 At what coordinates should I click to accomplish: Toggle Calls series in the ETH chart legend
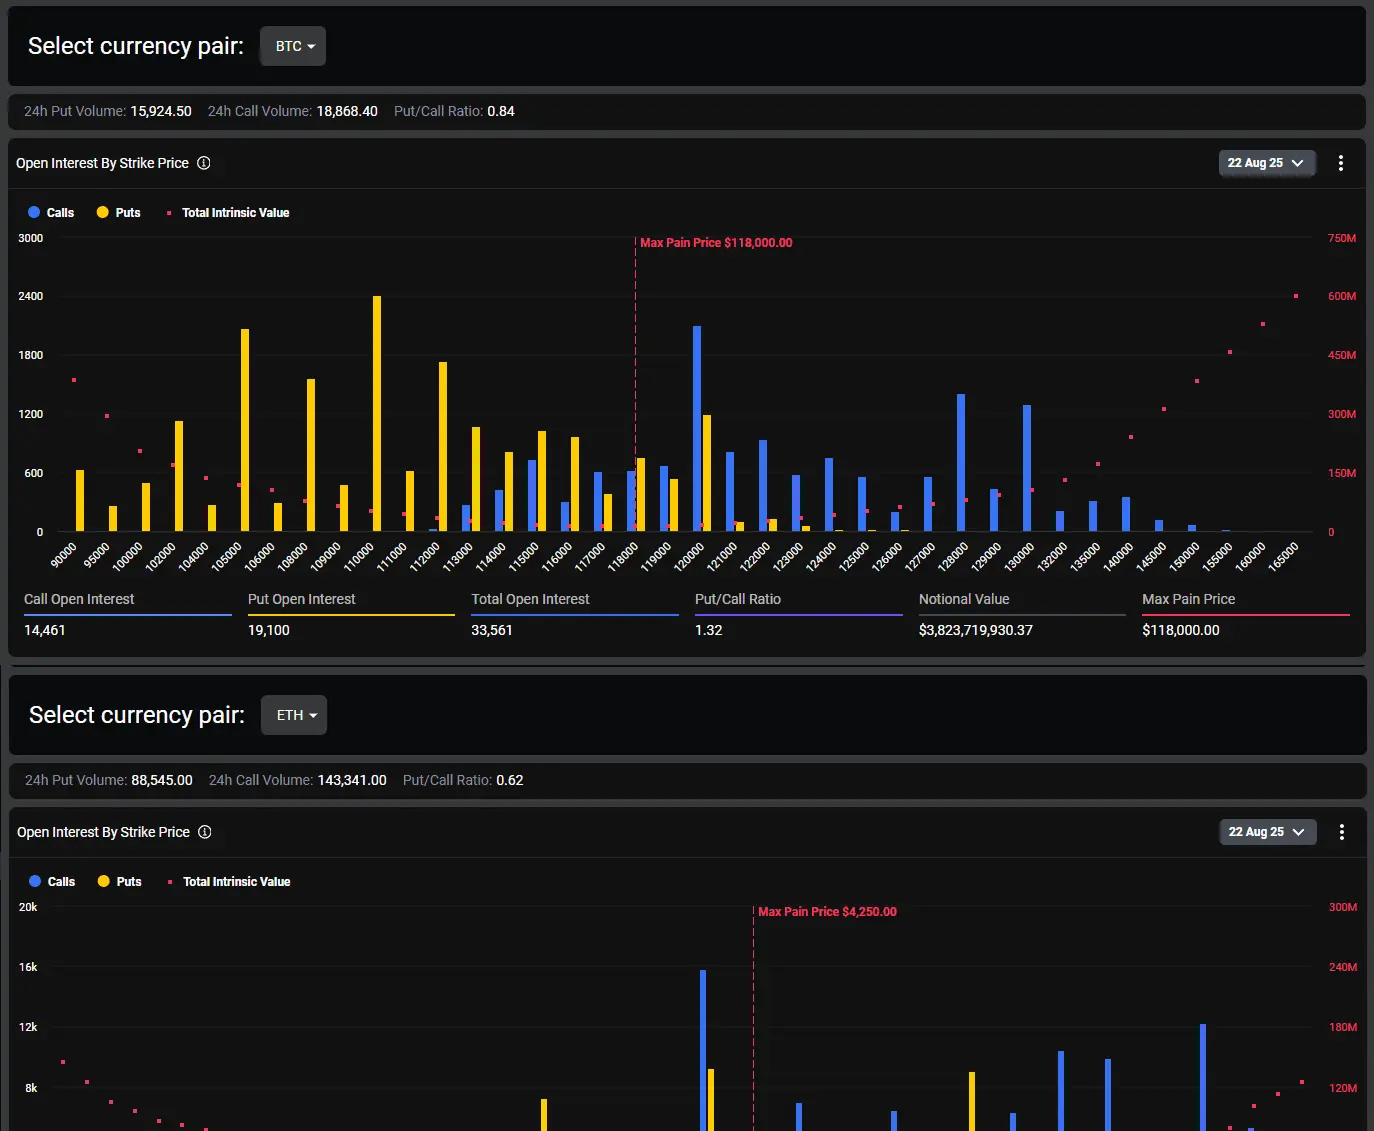tap(52, 881)
